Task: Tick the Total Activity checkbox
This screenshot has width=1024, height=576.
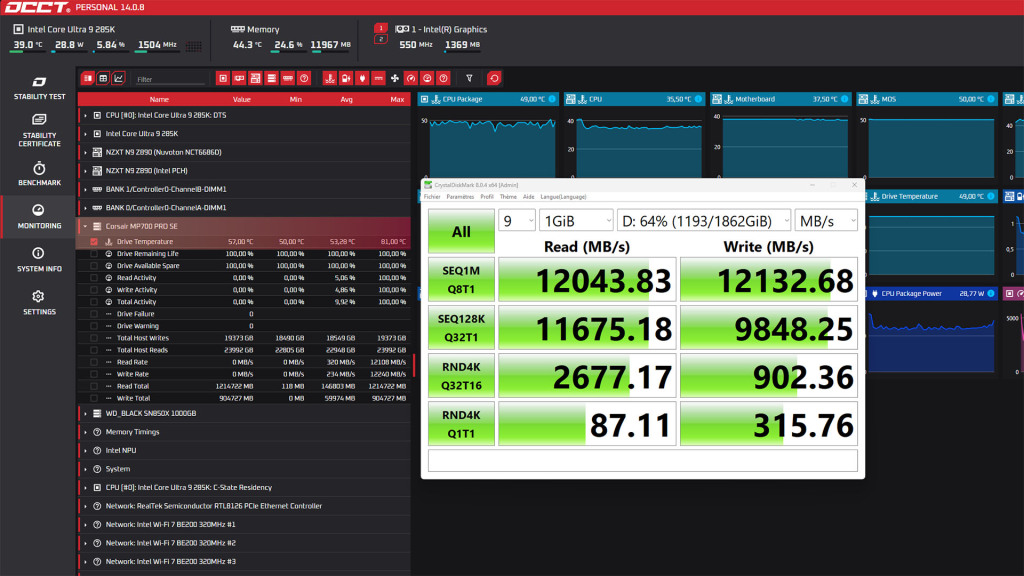Action: (x=94, y=302)
